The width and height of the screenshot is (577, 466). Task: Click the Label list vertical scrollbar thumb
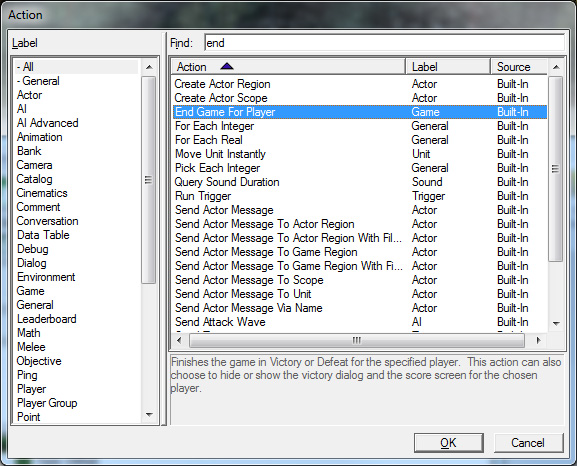click(149, 180)
